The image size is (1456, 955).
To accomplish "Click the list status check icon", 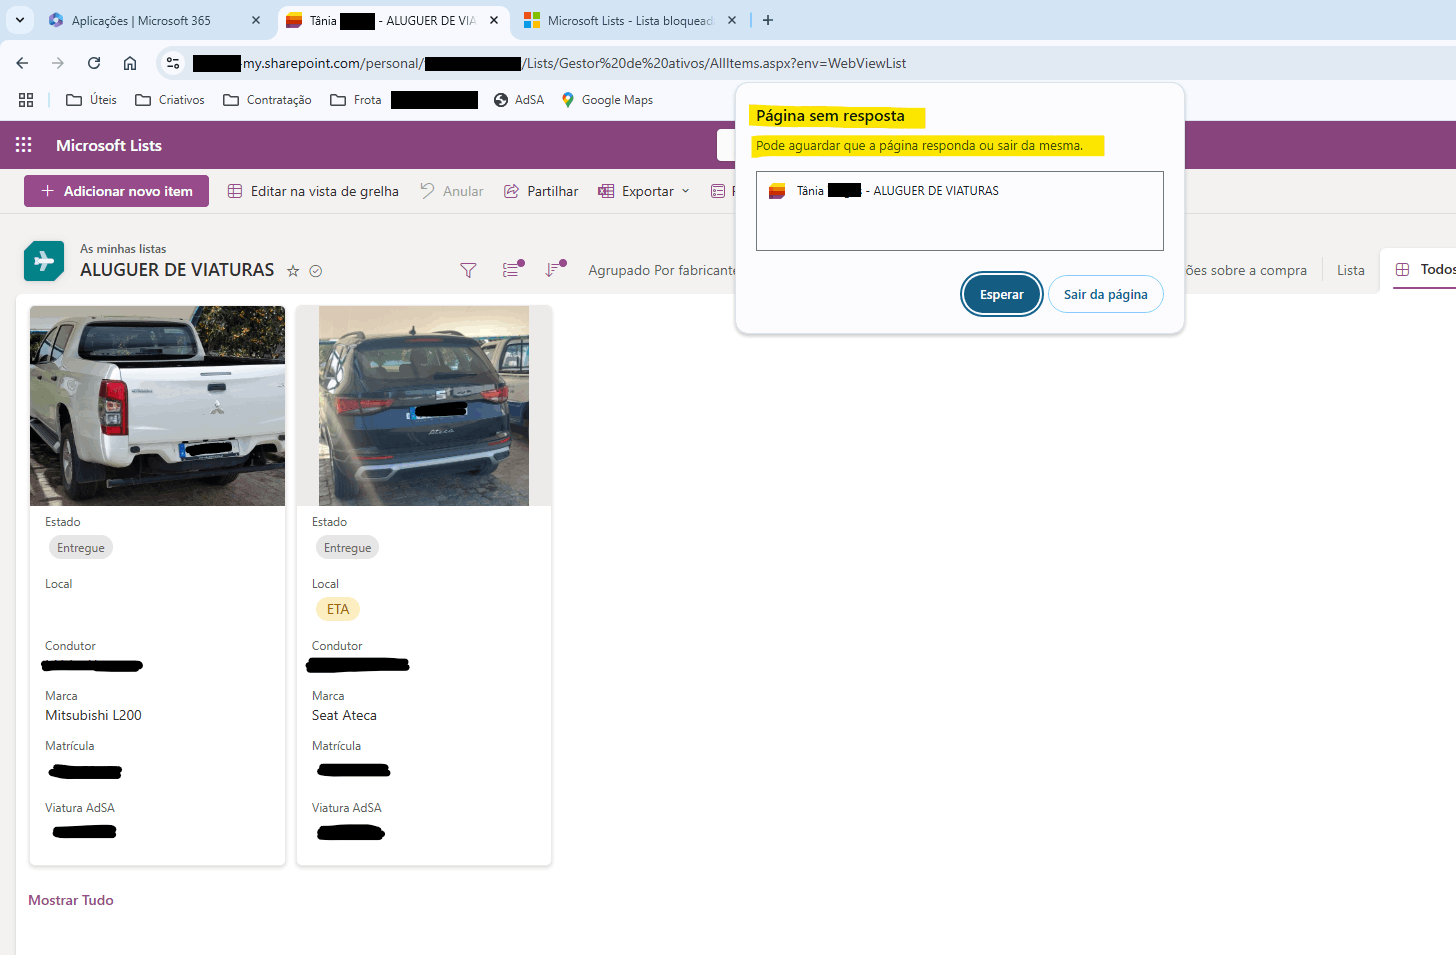I will (x=316, y=271).
